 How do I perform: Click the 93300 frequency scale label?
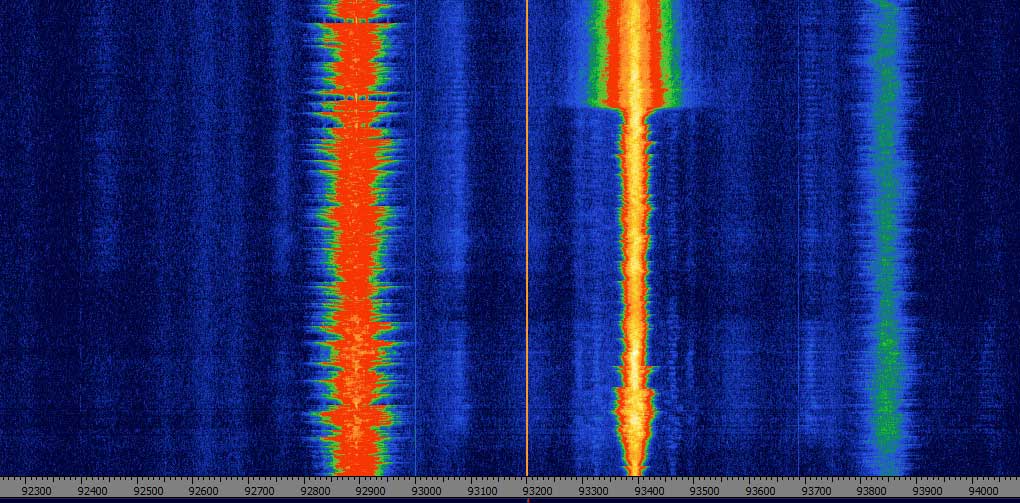click(x=594, y=491)
